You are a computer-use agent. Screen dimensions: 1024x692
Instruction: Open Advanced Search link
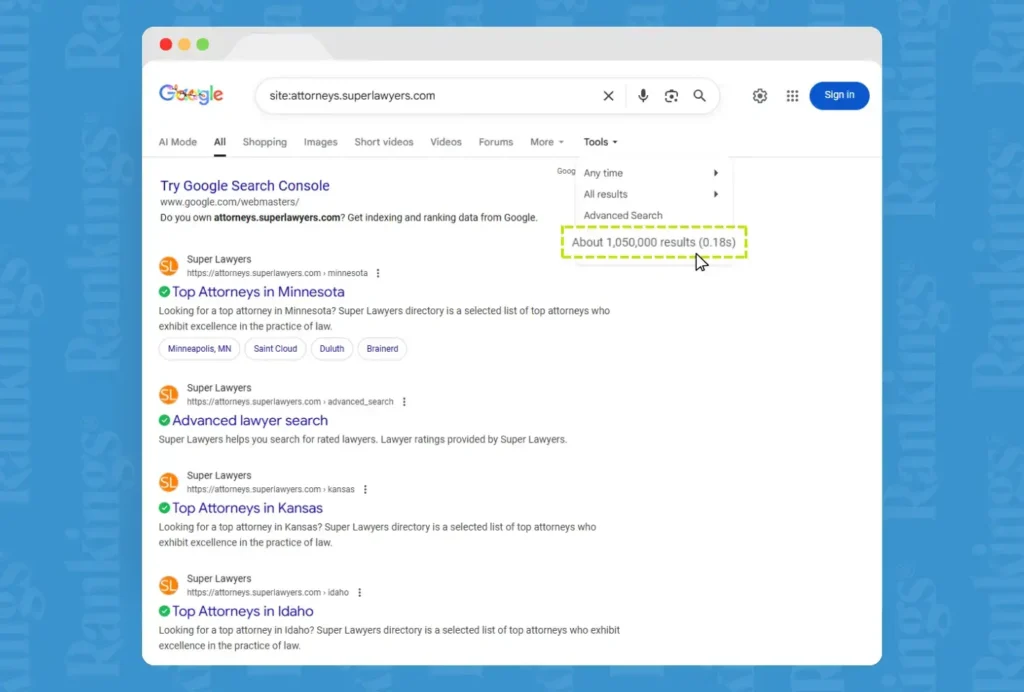coord(623,215)
